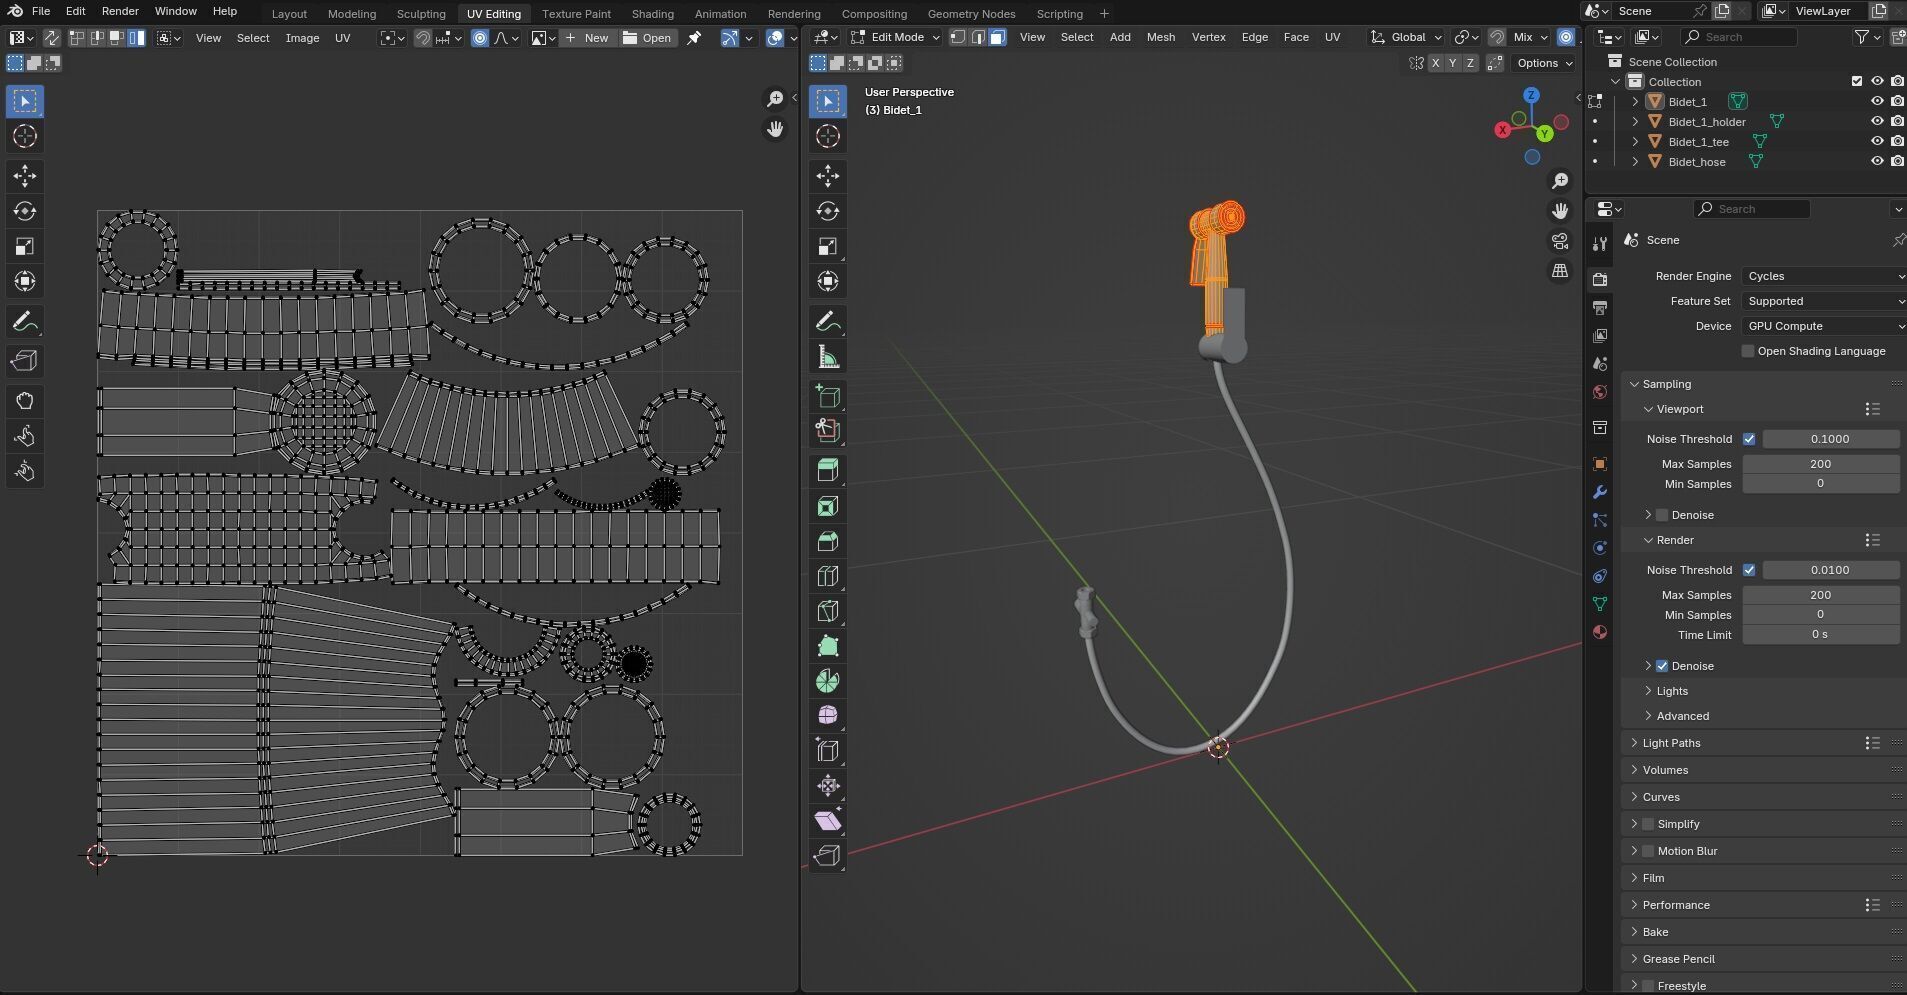Select the Rip Region tool in UV editor
Screen dimensions: 1907x995
(x=25, y=361)
